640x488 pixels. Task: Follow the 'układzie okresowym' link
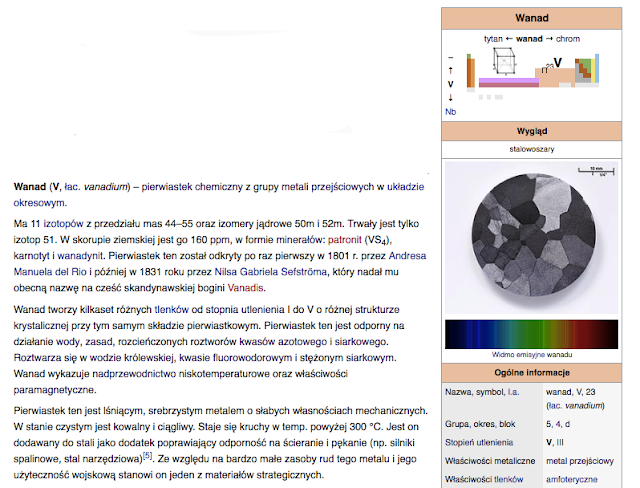pyautogui.click(x=405, y=187)
